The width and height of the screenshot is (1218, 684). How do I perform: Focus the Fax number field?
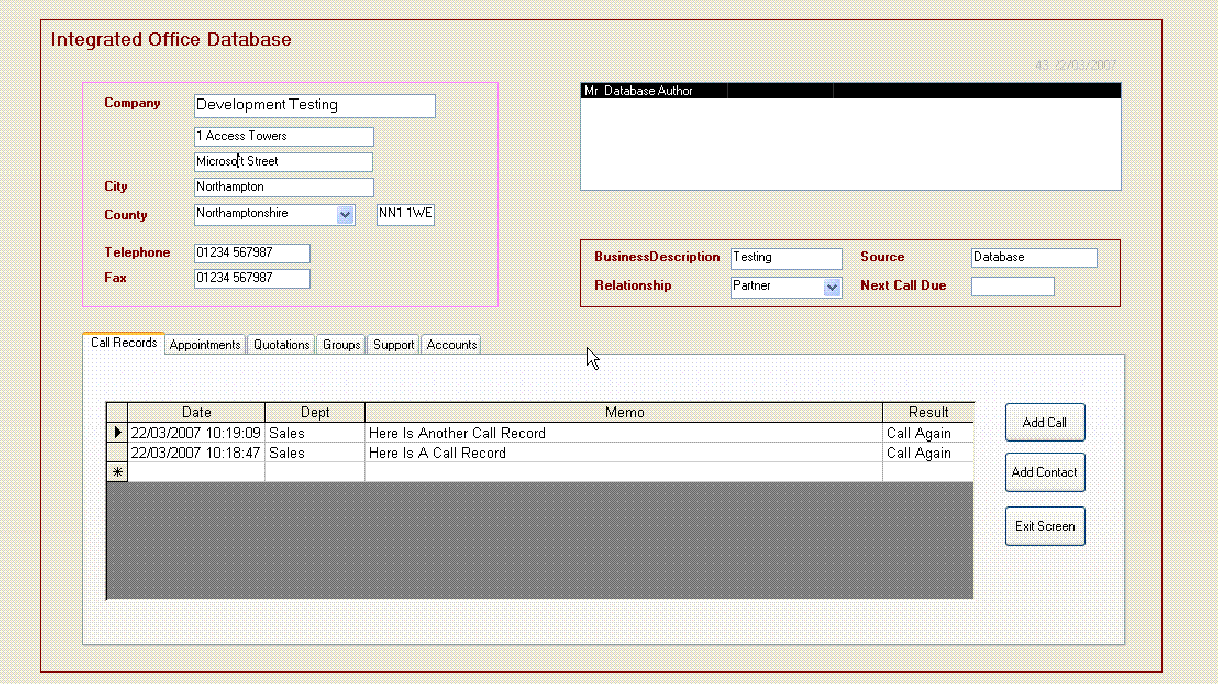pos(252,278)
